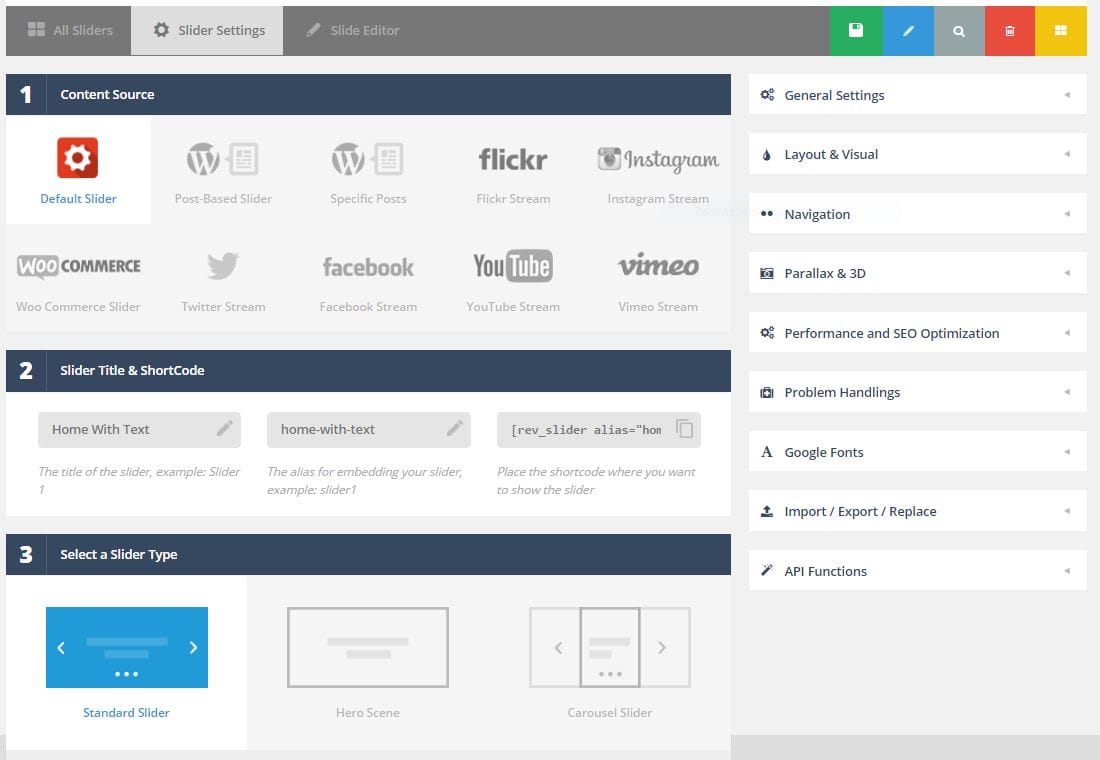Click the Parallax & 3D camera icon
Image resolution: width=1100 pixels, height=760 pixels.
767,273
